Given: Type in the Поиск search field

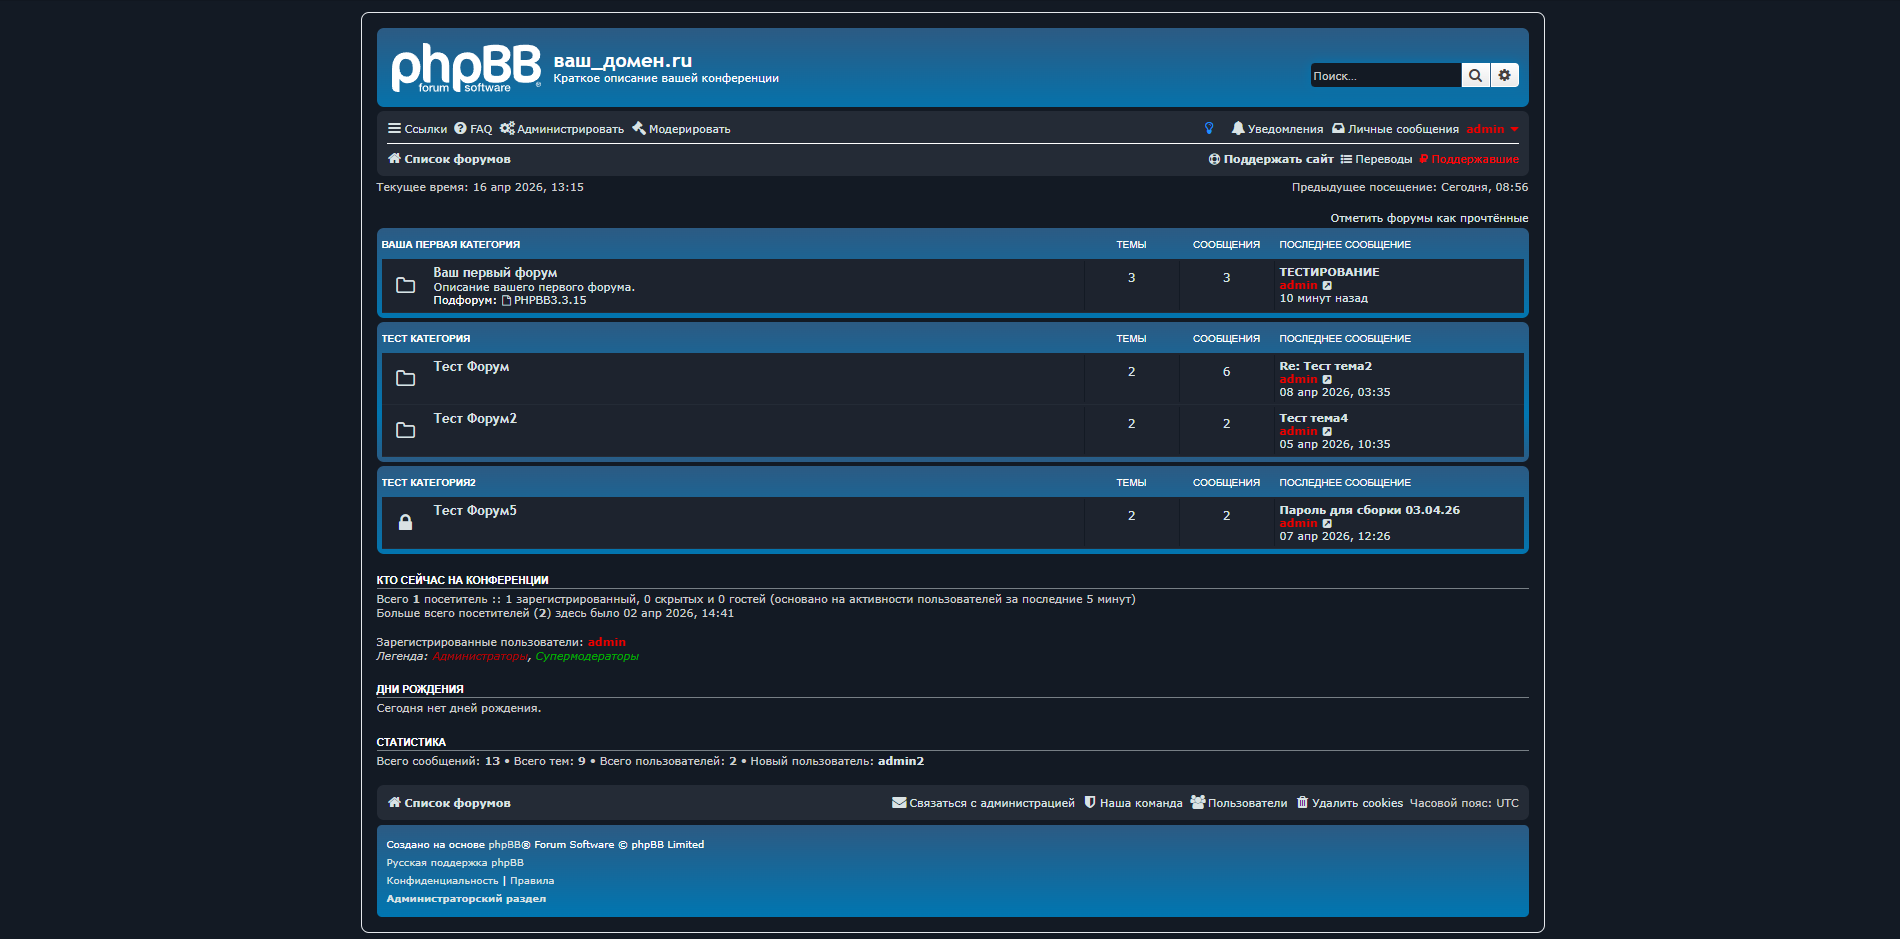Looking at the screenshot, I should [1384, 76].
